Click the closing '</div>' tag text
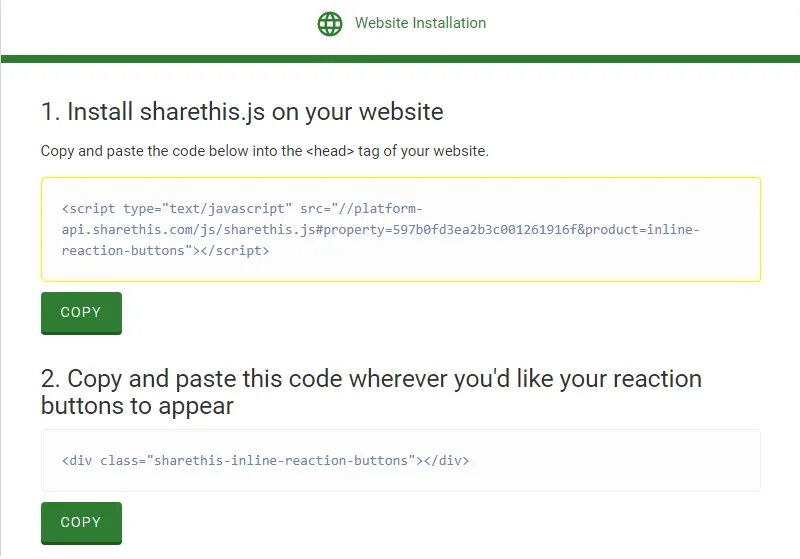Screen dimensions: 800x559 click(x=446, y=461)
